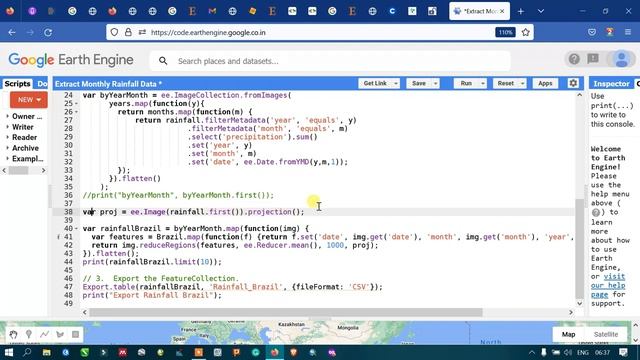Open the code editor settings gear
640x360 pixels.
(573, 83)
